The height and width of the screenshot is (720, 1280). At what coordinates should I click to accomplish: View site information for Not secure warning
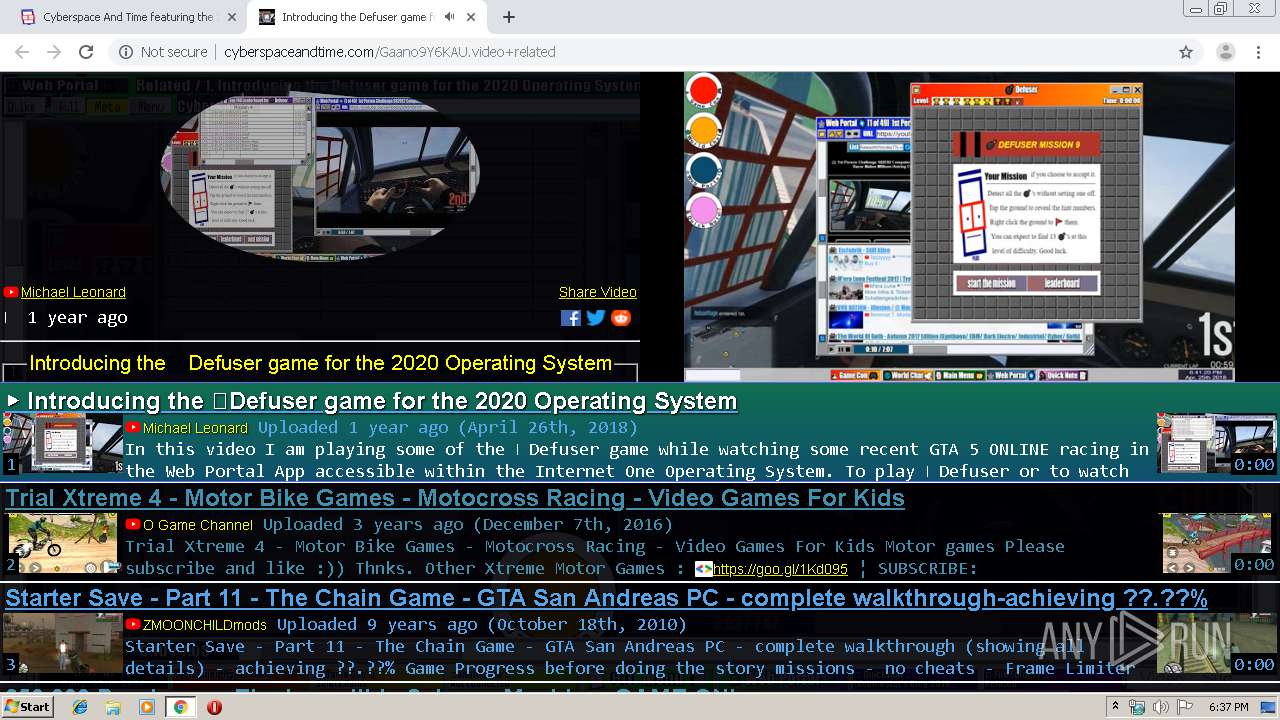pos(164,52)
